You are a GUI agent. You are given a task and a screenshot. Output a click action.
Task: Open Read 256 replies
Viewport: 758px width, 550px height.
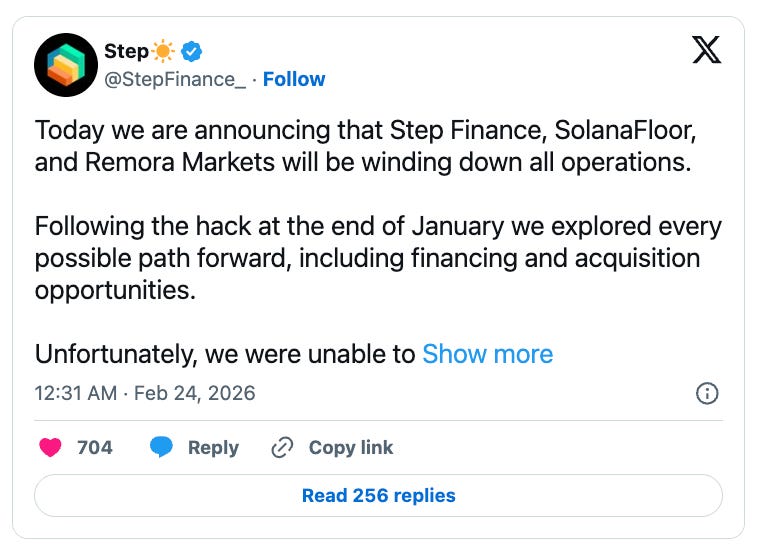pyautogui.click(x=378, y=495)
